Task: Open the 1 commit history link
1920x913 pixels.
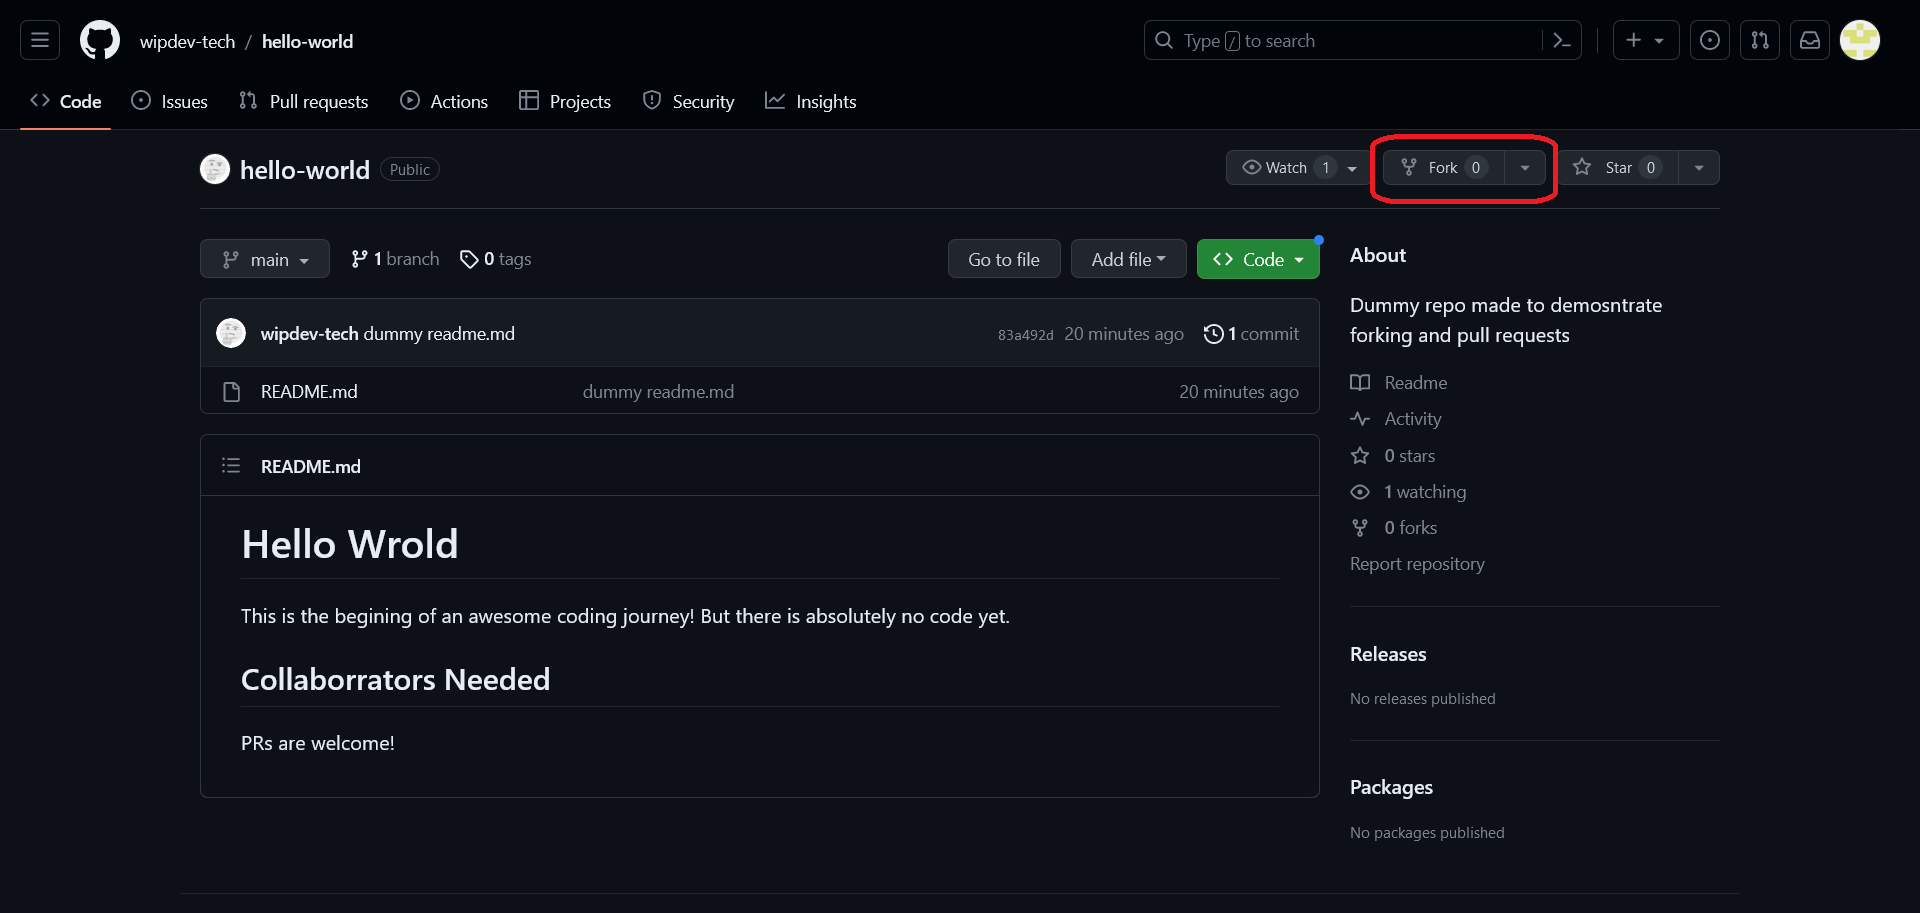Action: tap(1251, 334)
